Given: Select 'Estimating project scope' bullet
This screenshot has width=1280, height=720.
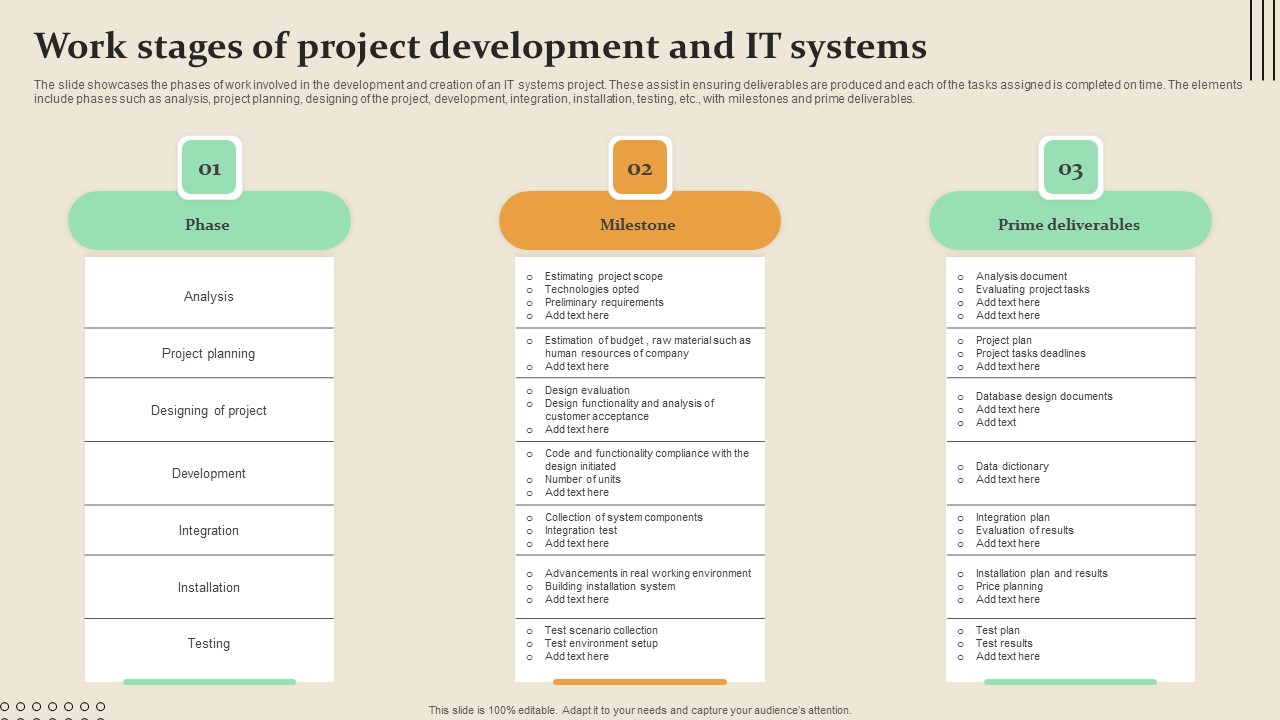Looking at the screenshot, I should (x=604, y=276).
